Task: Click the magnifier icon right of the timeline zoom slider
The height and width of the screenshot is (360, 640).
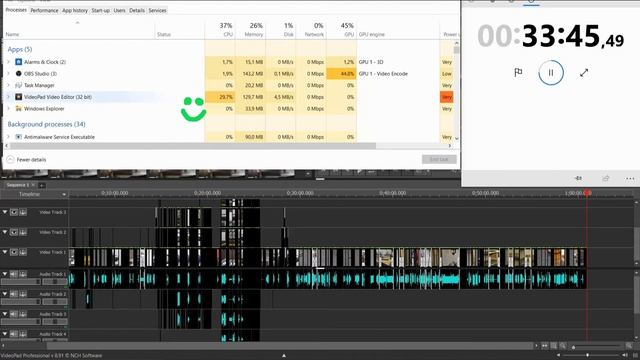Action: pos(629,346)
